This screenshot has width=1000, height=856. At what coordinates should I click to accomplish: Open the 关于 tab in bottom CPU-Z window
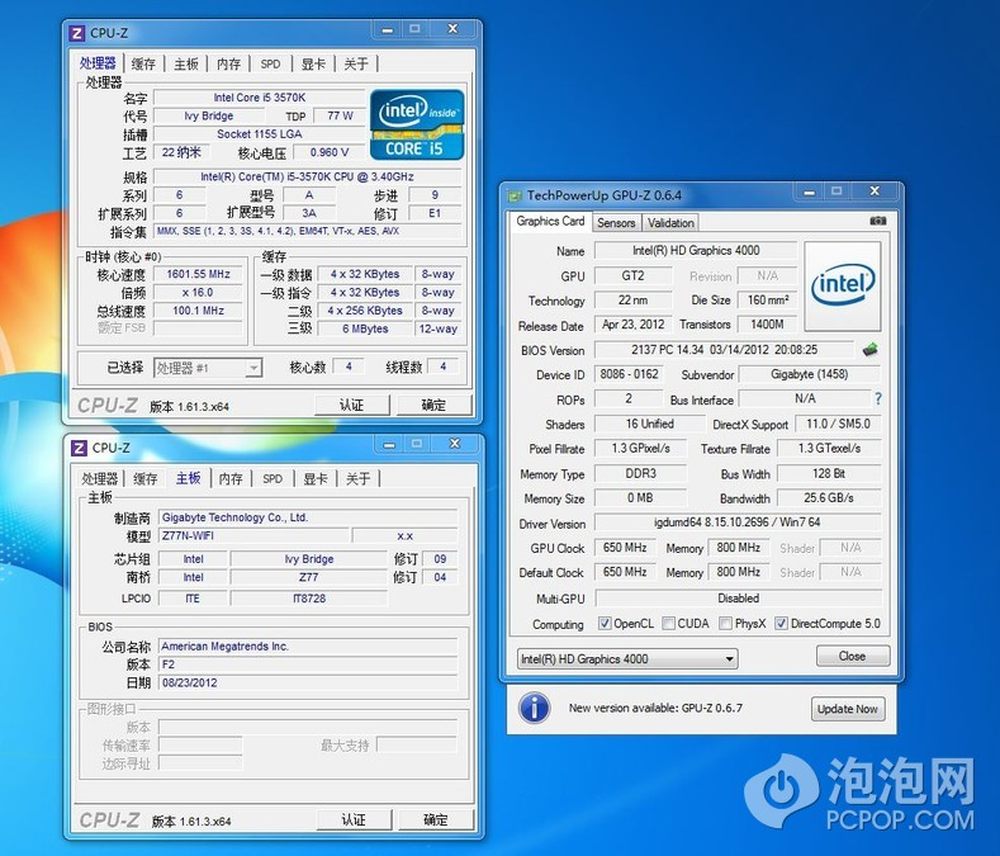[x=358, y=478]
